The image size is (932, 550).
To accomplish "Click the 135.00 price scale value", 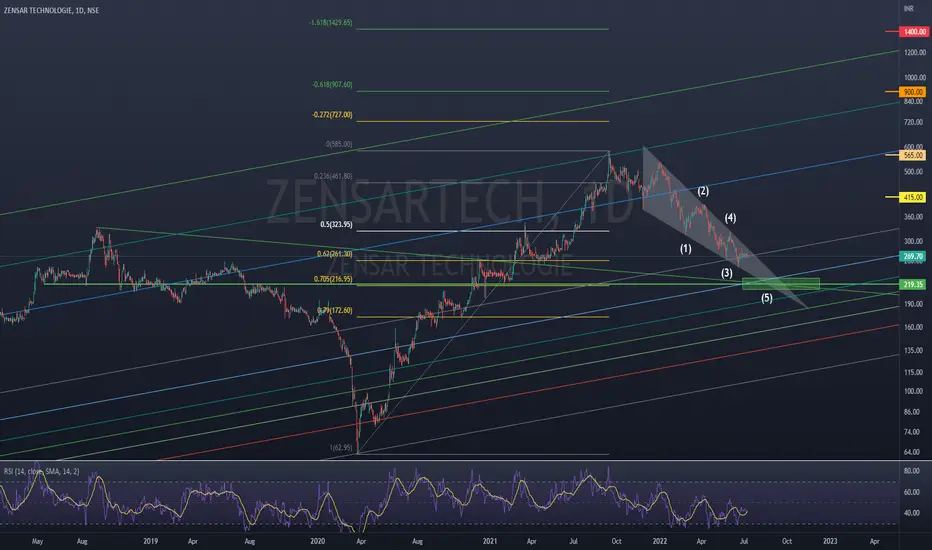I will pos(914,351).
